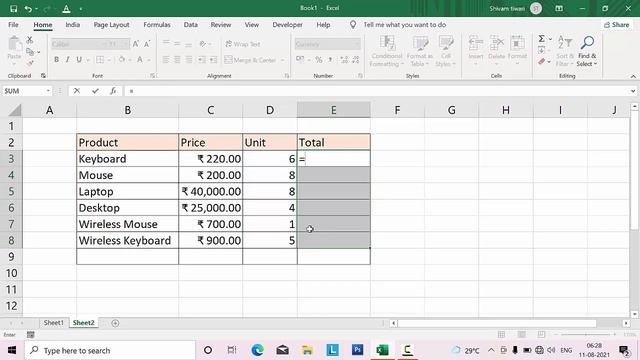The image size is (640, 360).
Task: Click the Format Painter brush icon
Action: pyautogui.click(x=30, y=63)
